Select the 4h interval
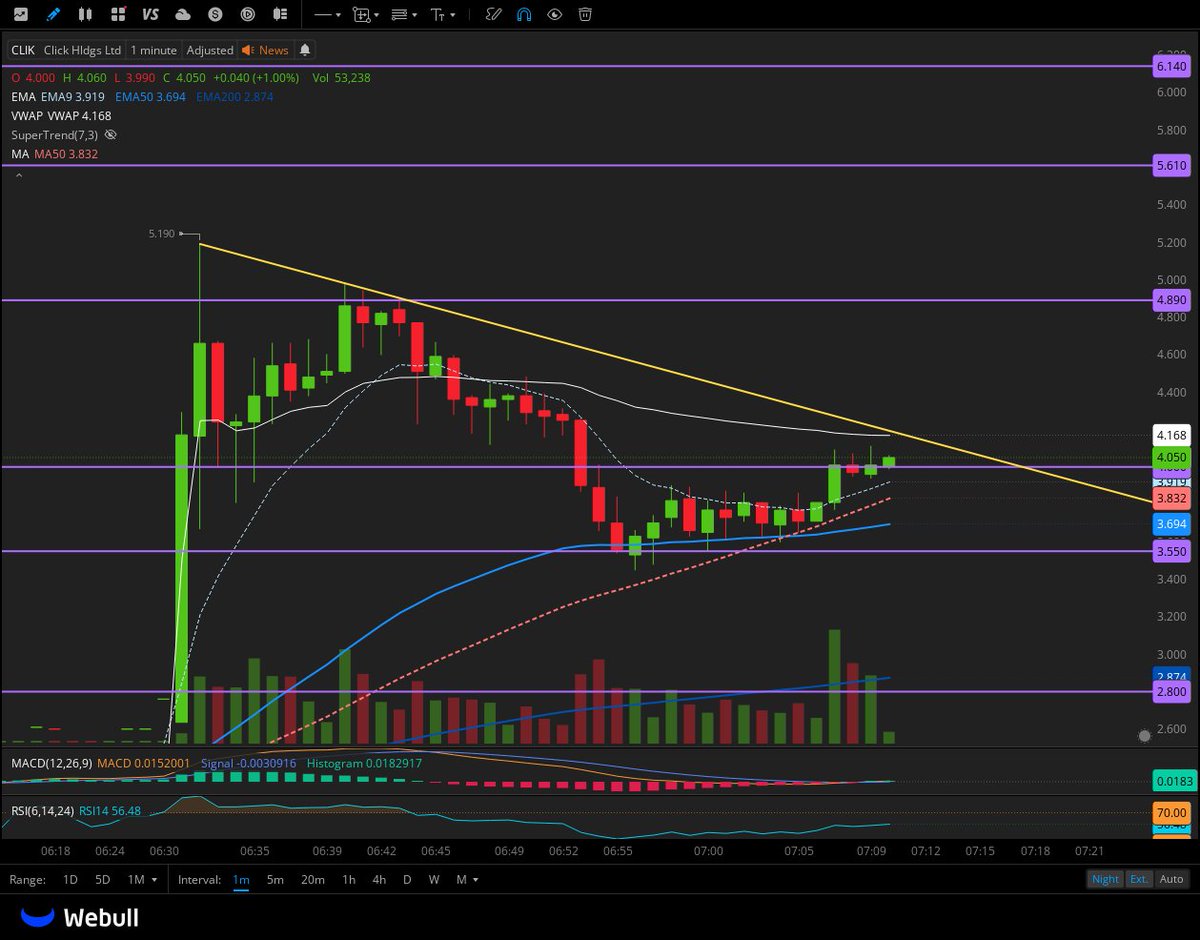 coord(379,880)
